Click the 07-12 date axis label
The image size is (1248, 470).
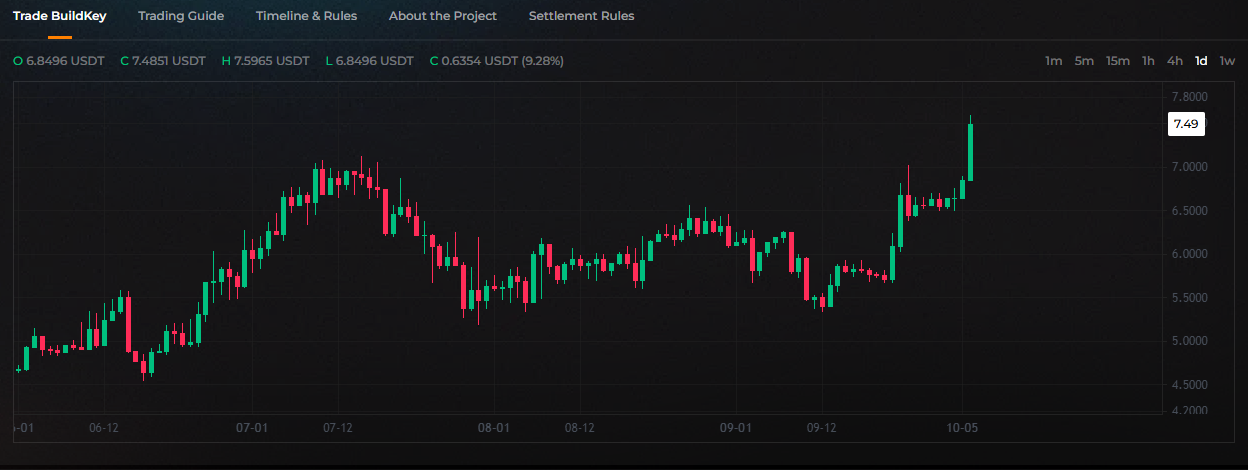click(x=338, y=427)
